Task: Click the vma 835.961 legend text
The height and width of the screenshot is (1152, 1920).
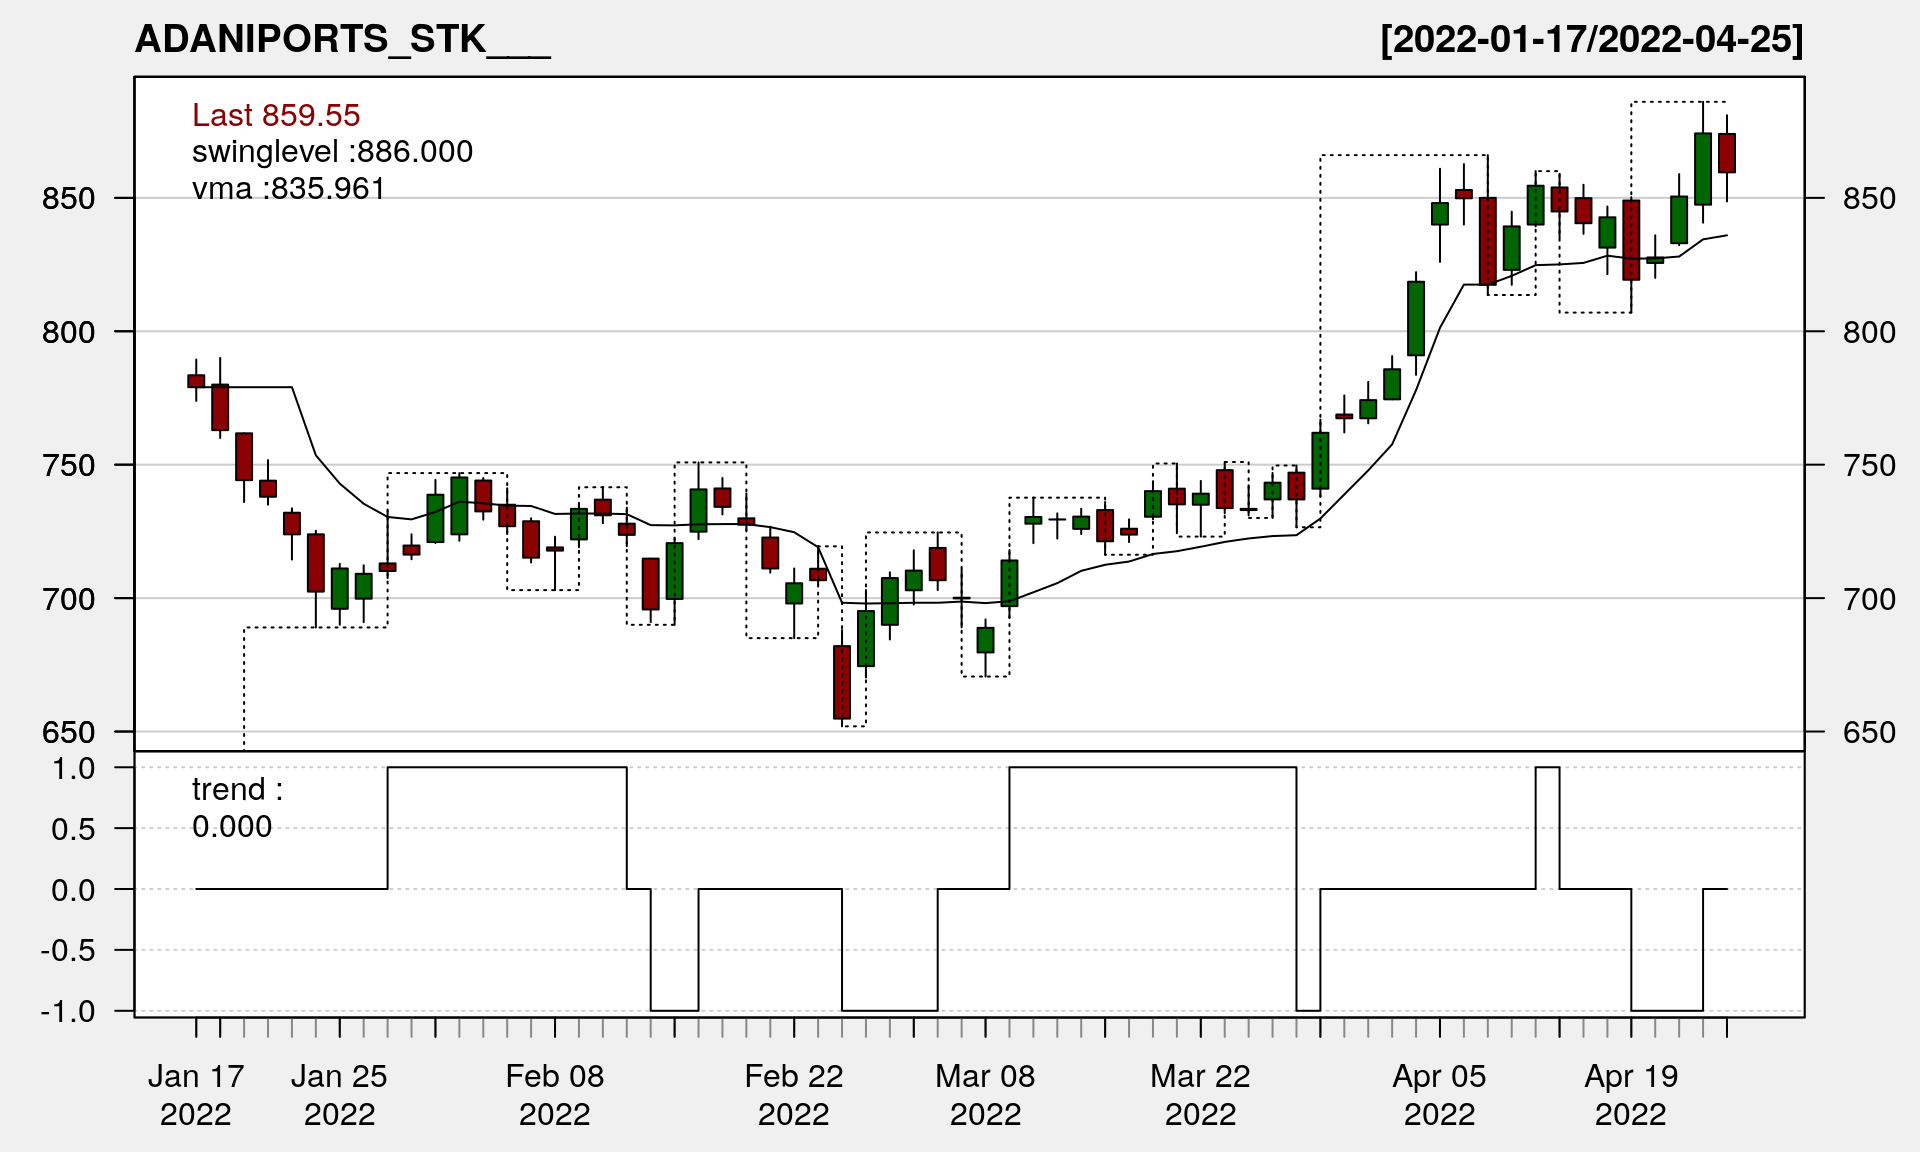Action: pyautogui.click(x=288, y=189)
